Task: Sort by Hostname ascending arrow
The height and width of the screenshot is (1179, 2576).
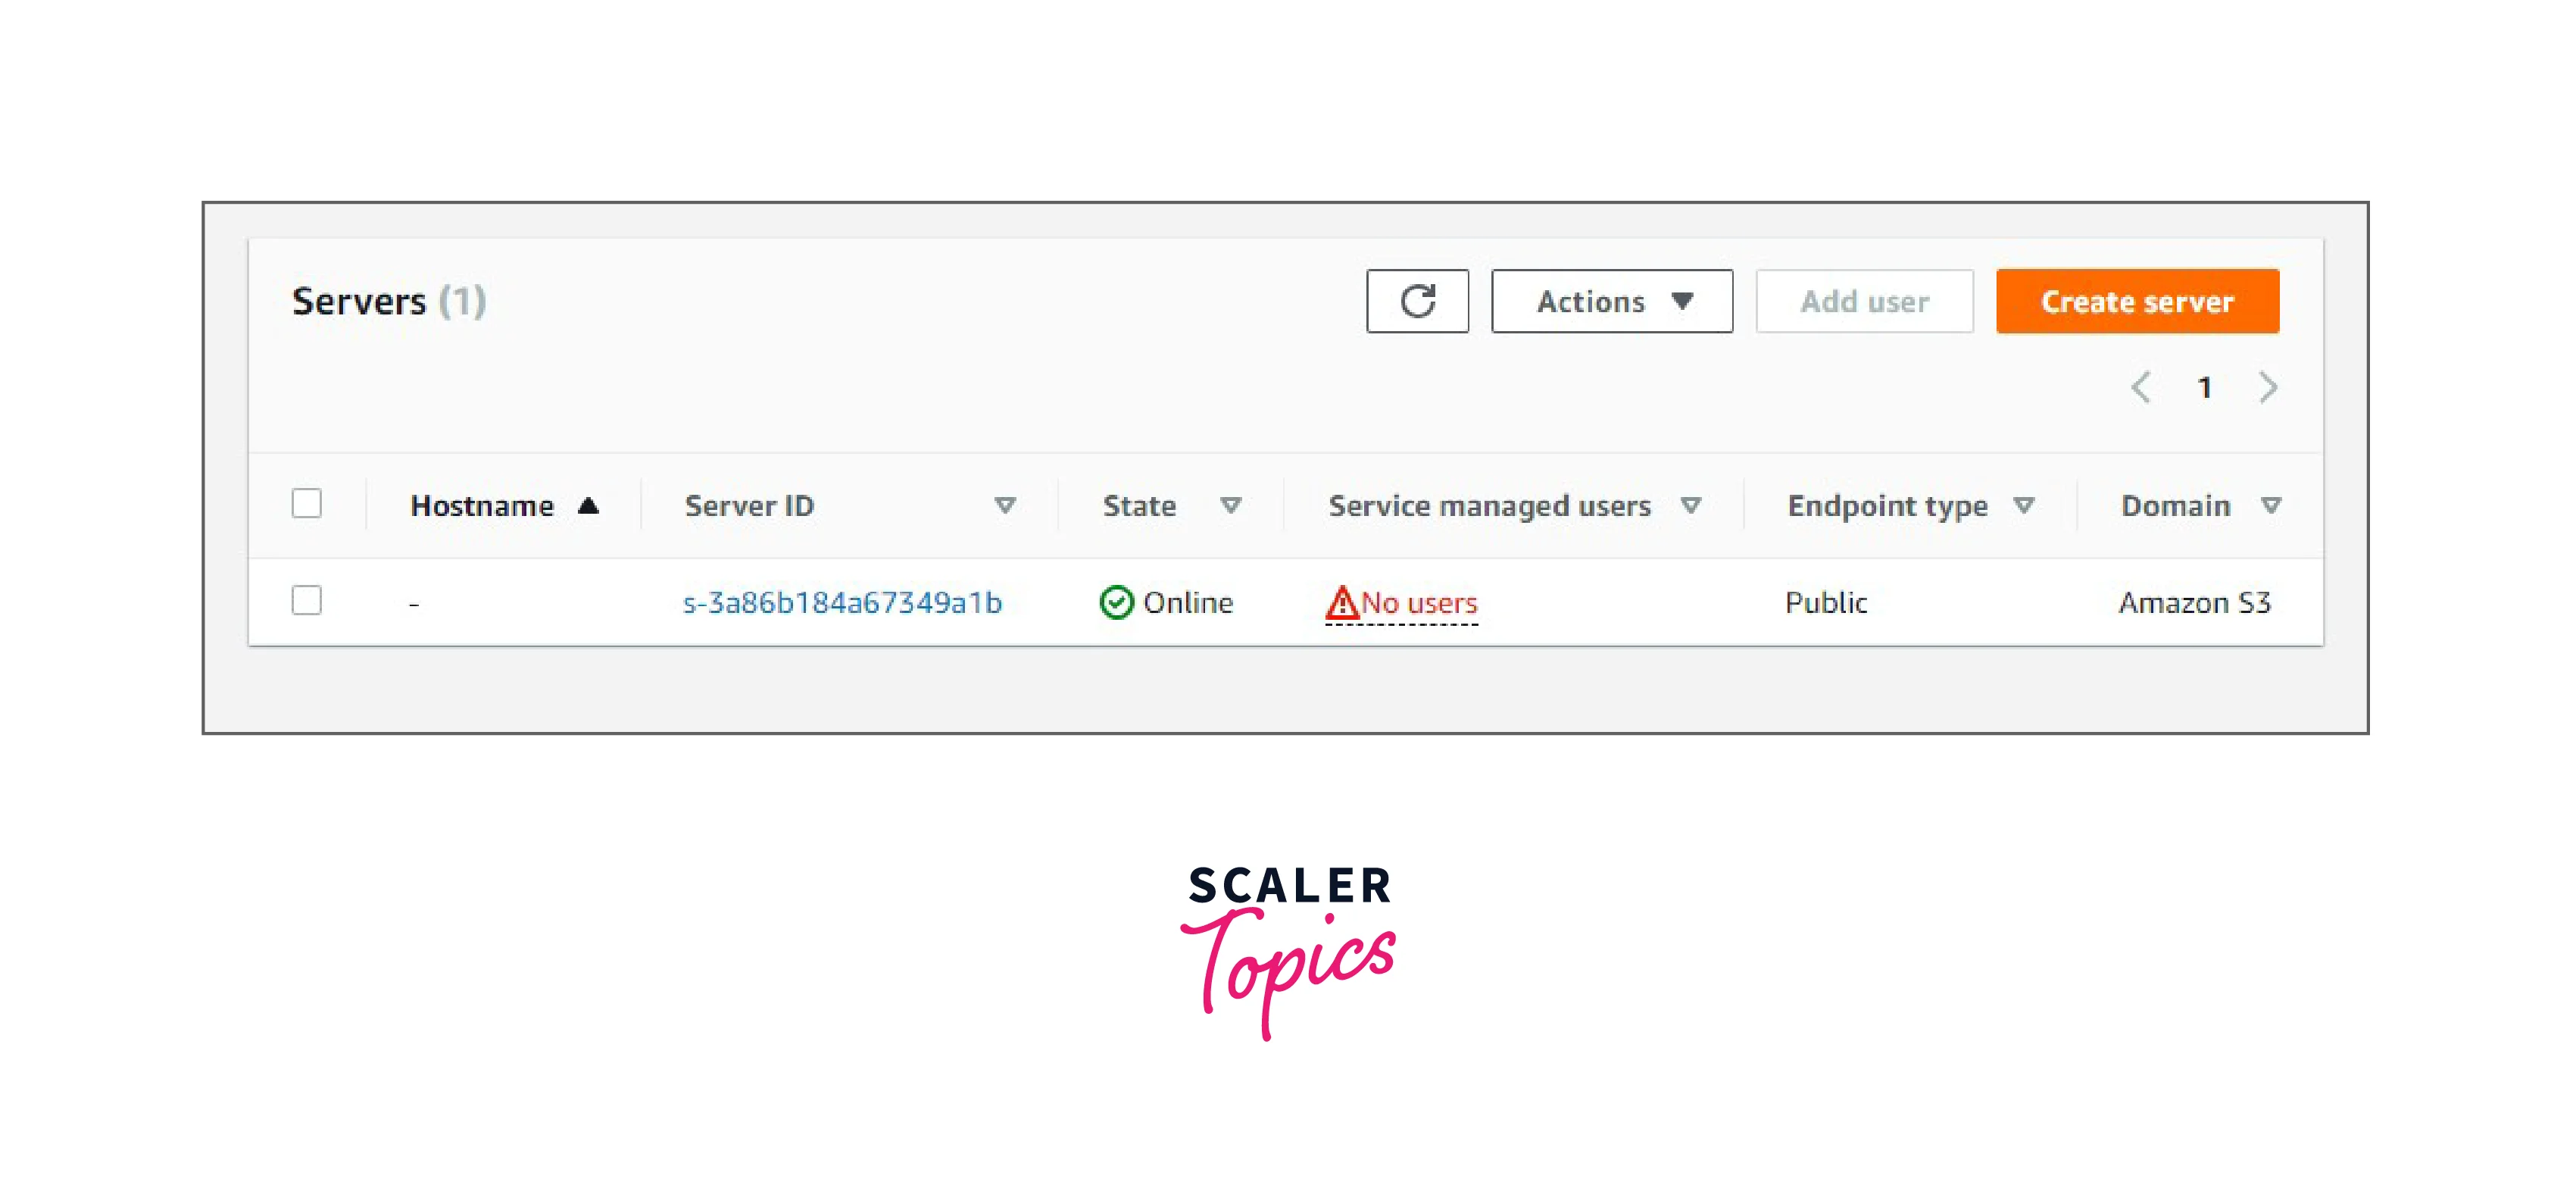Action: click(588, 505)
